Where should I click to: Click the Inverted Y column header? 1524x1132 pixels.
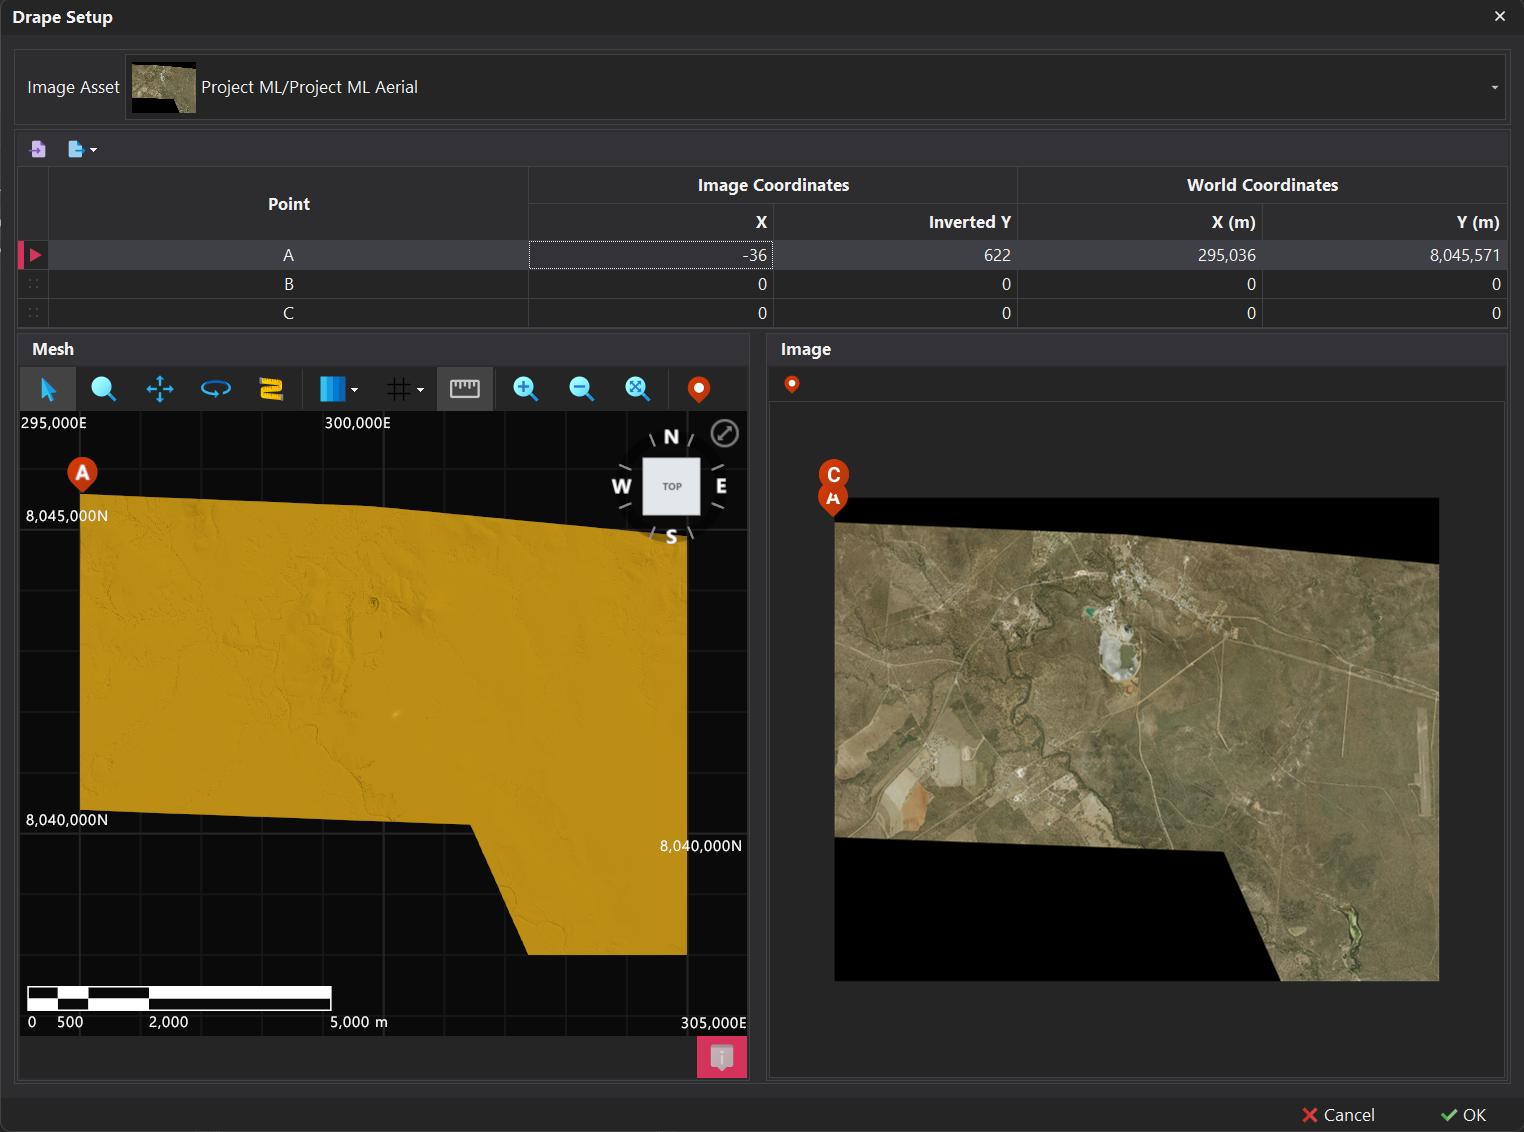[895, 222]
